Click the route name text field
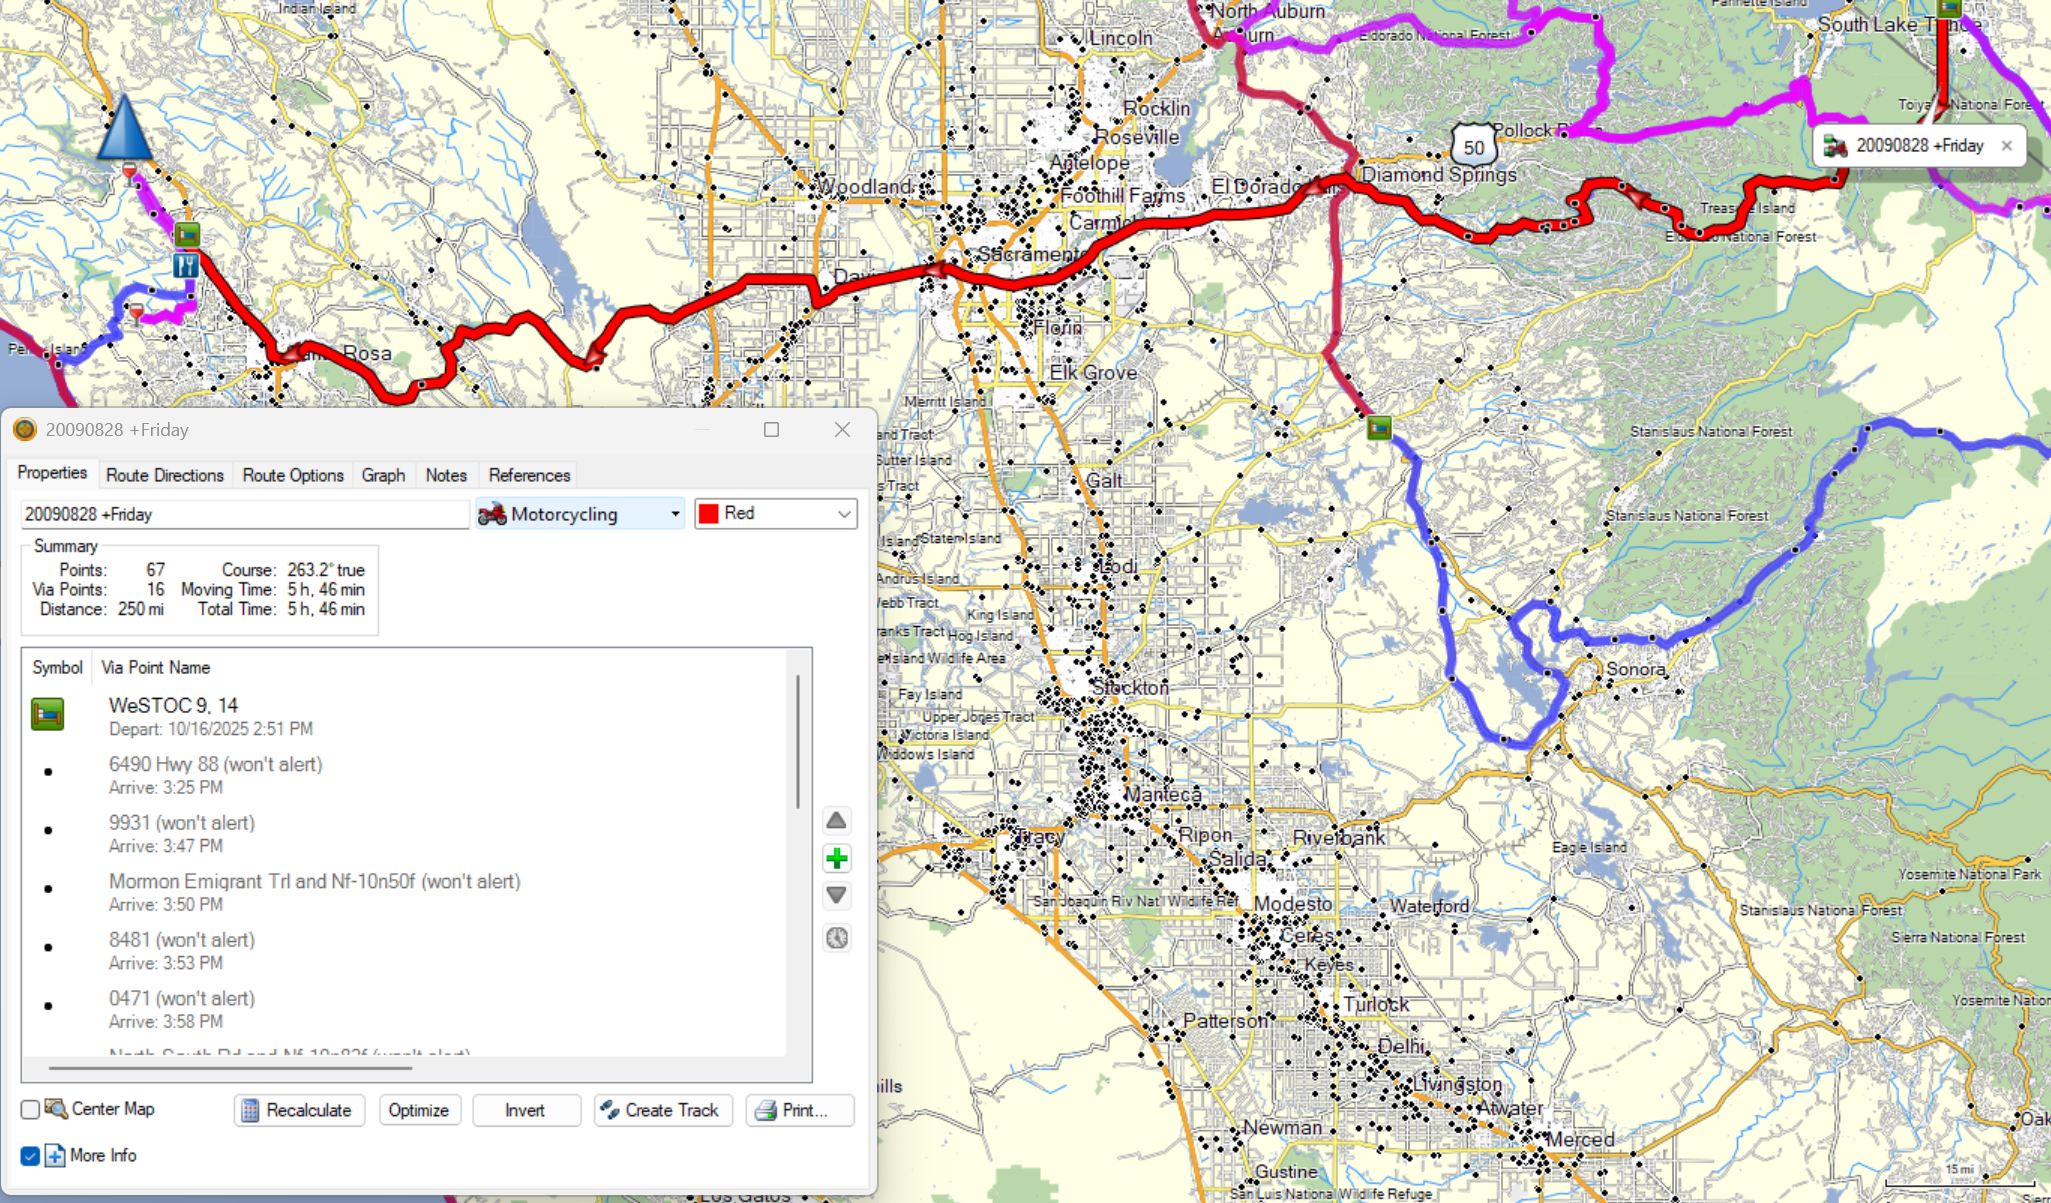 [x=244, y=514]
